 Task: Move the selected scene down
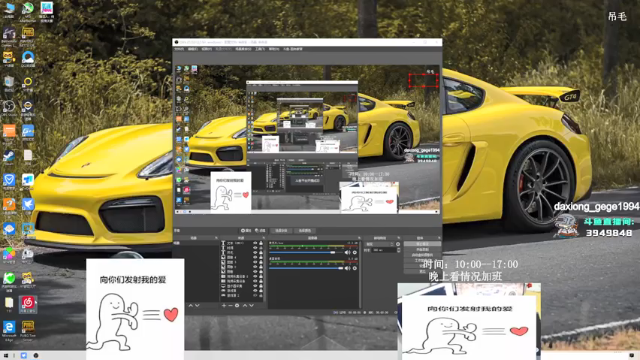(198, 305)
